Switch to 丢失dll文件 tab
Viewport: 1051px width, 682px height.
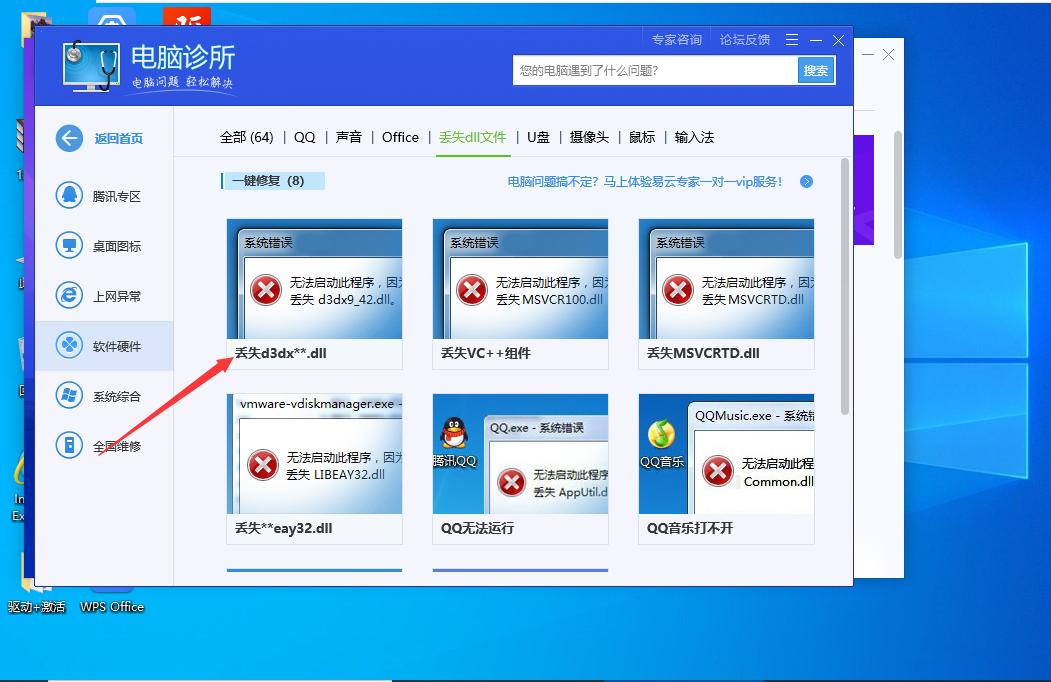(x=472, y=138)
